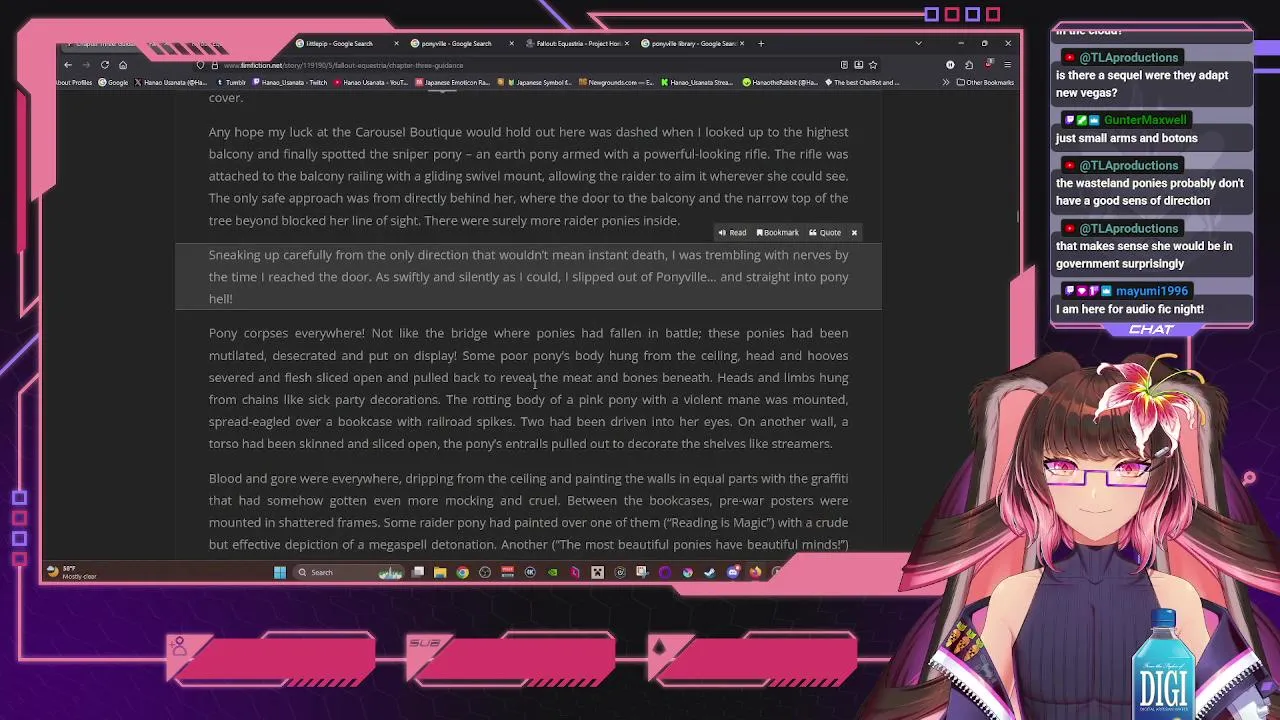Open the Firefox application menu
The image size is (1280, 720).
click(x=1007, y=65)
